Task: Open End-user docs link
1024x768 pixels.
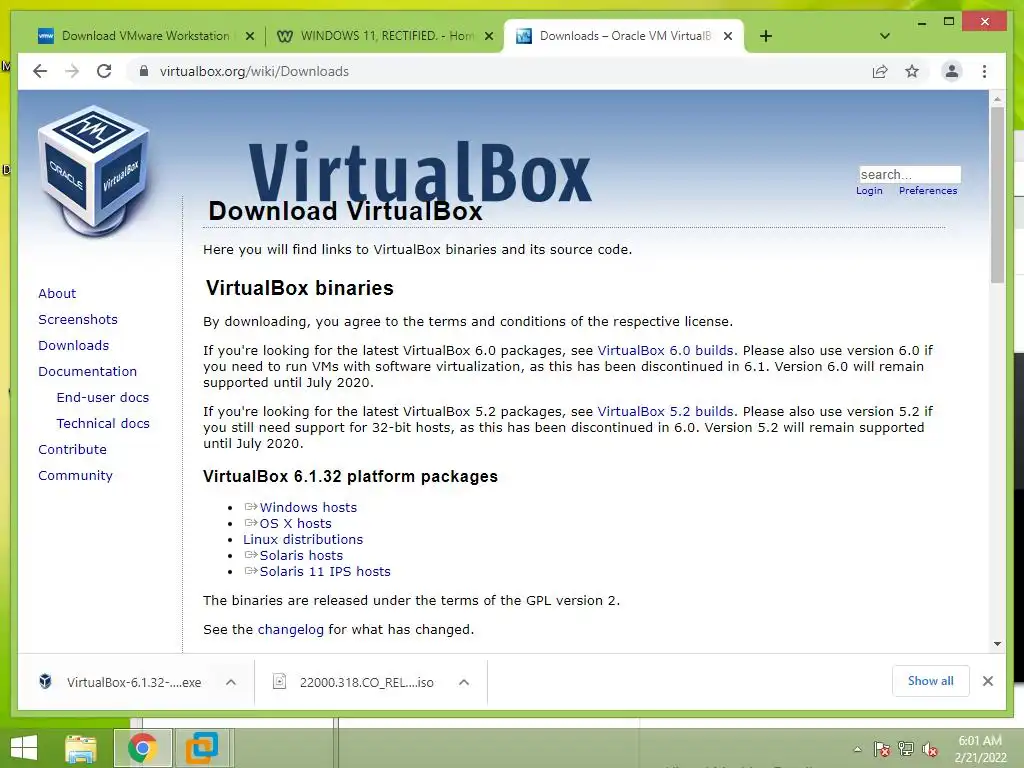Action: click(103, 398)
